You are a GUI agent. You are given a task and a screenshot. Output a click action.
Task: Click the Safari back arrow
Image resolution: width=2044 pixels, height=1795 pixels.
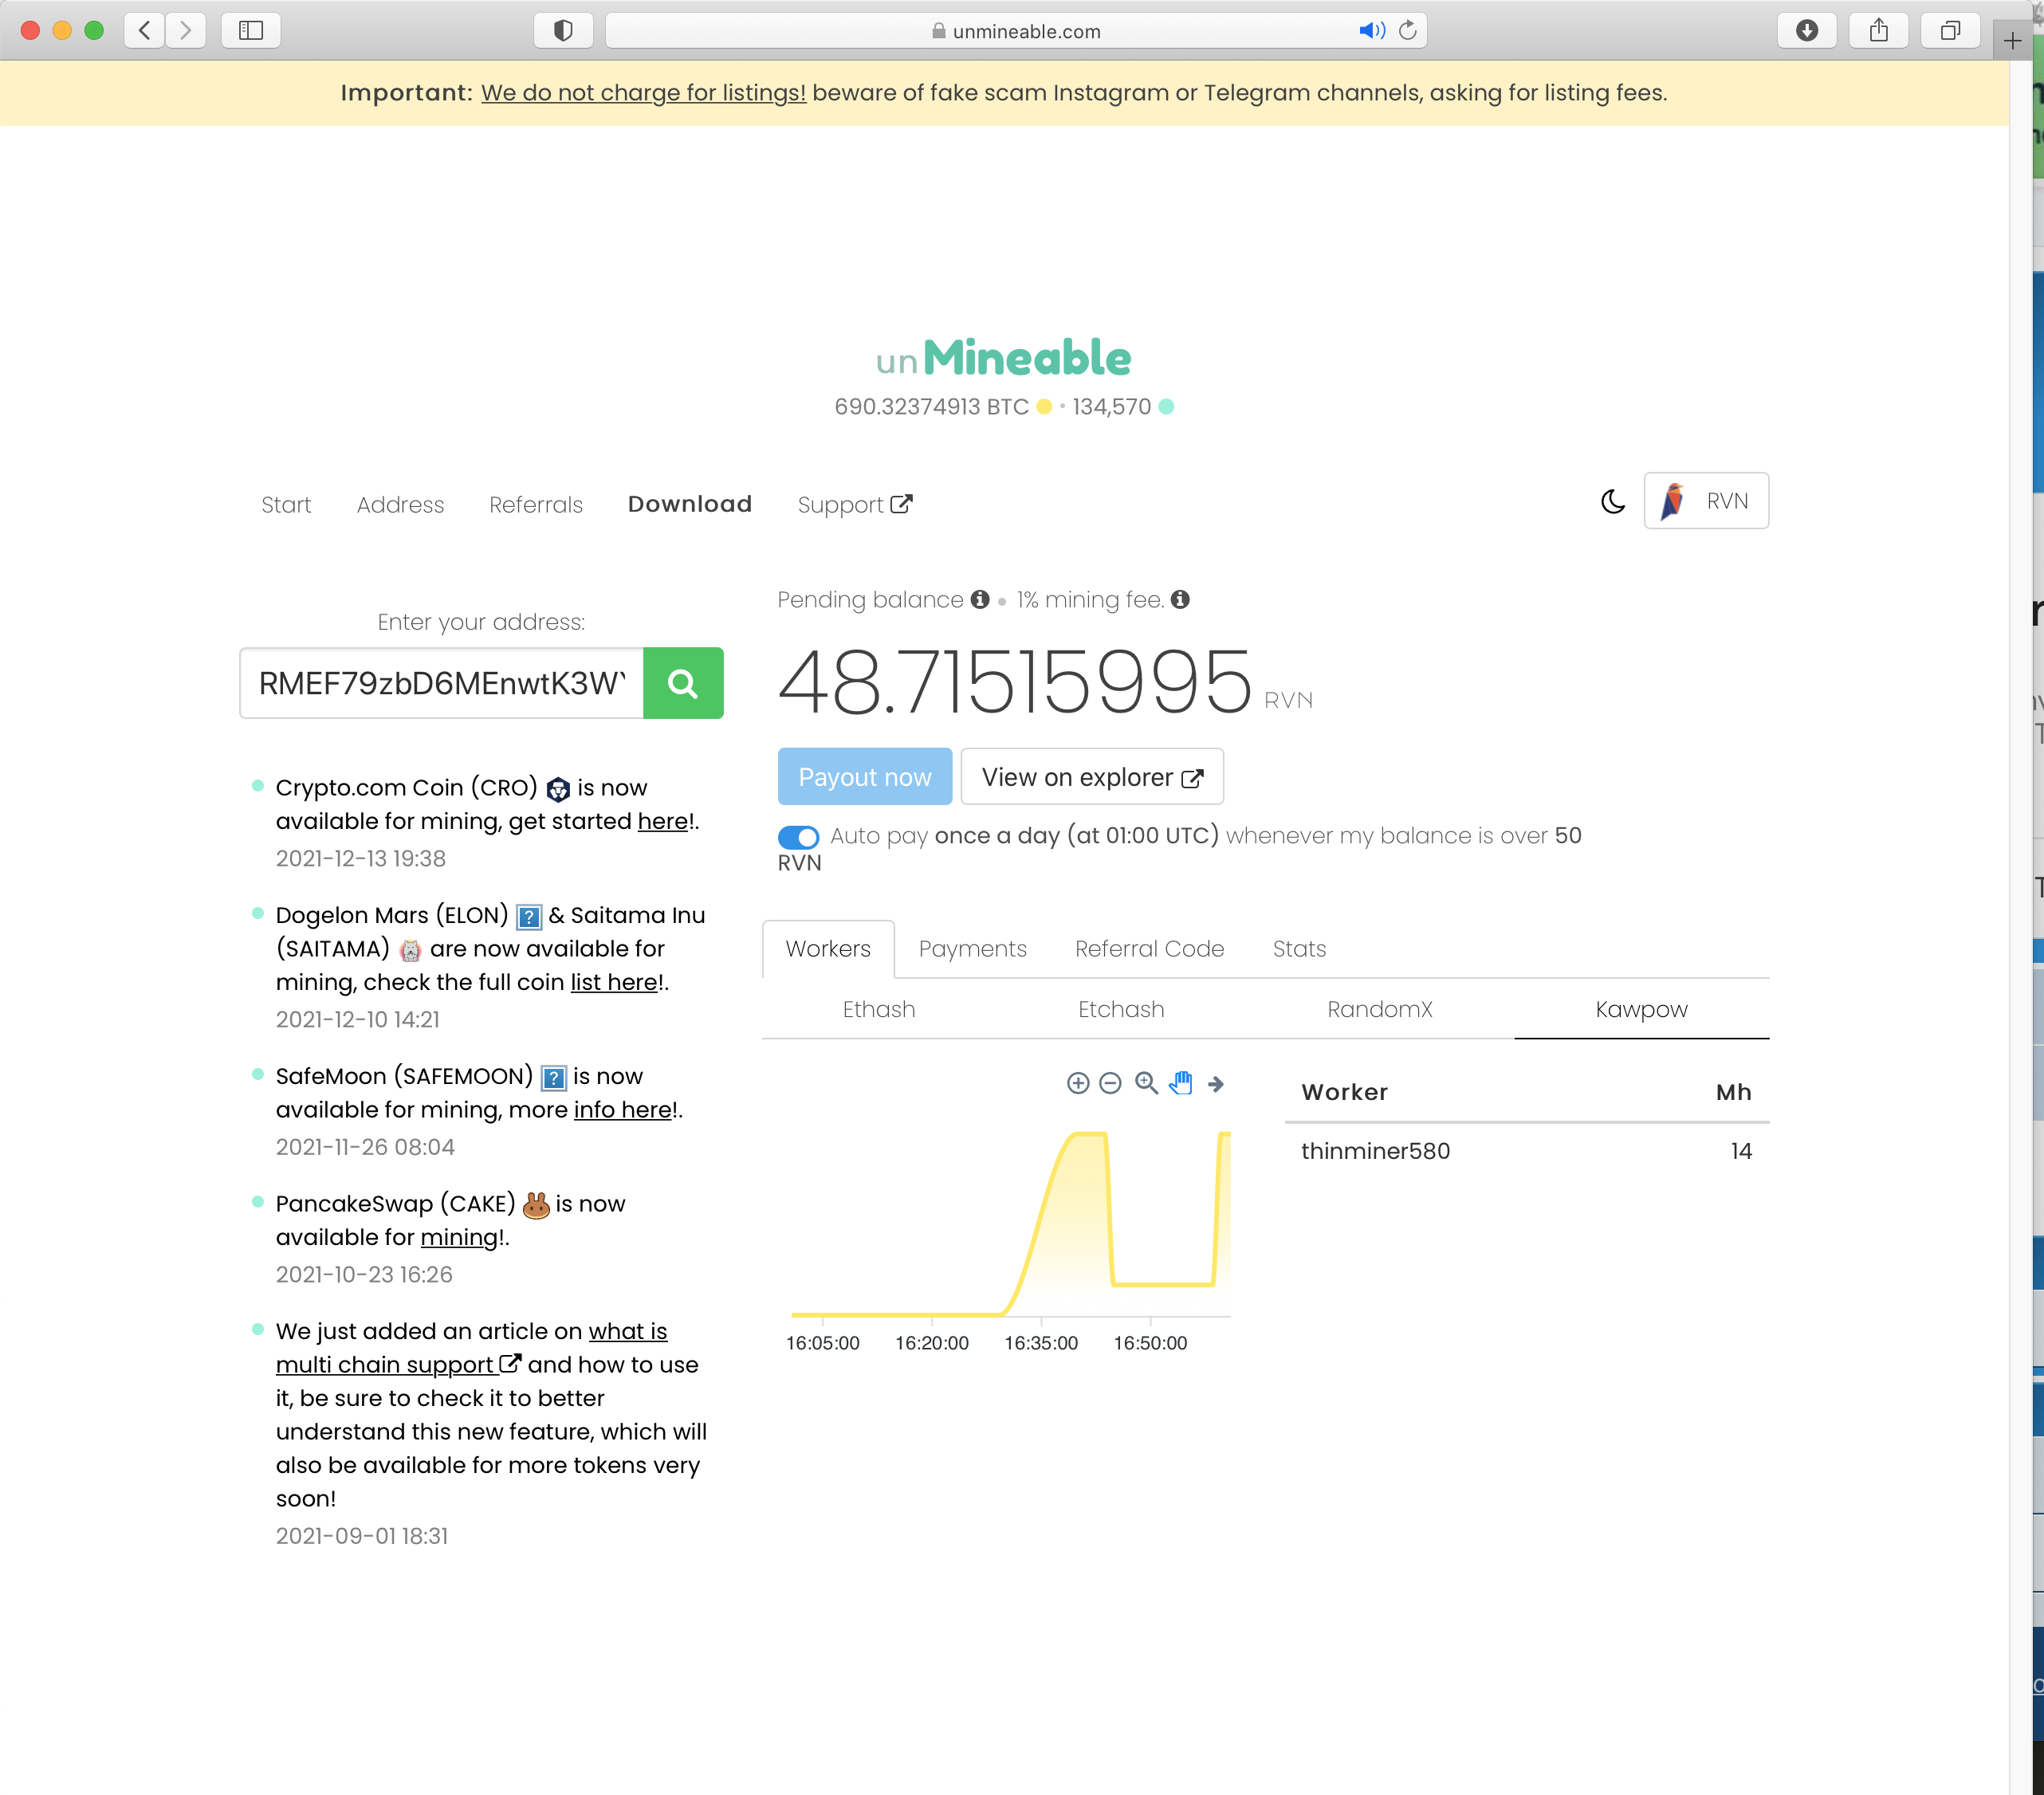[x=145, y=30]
